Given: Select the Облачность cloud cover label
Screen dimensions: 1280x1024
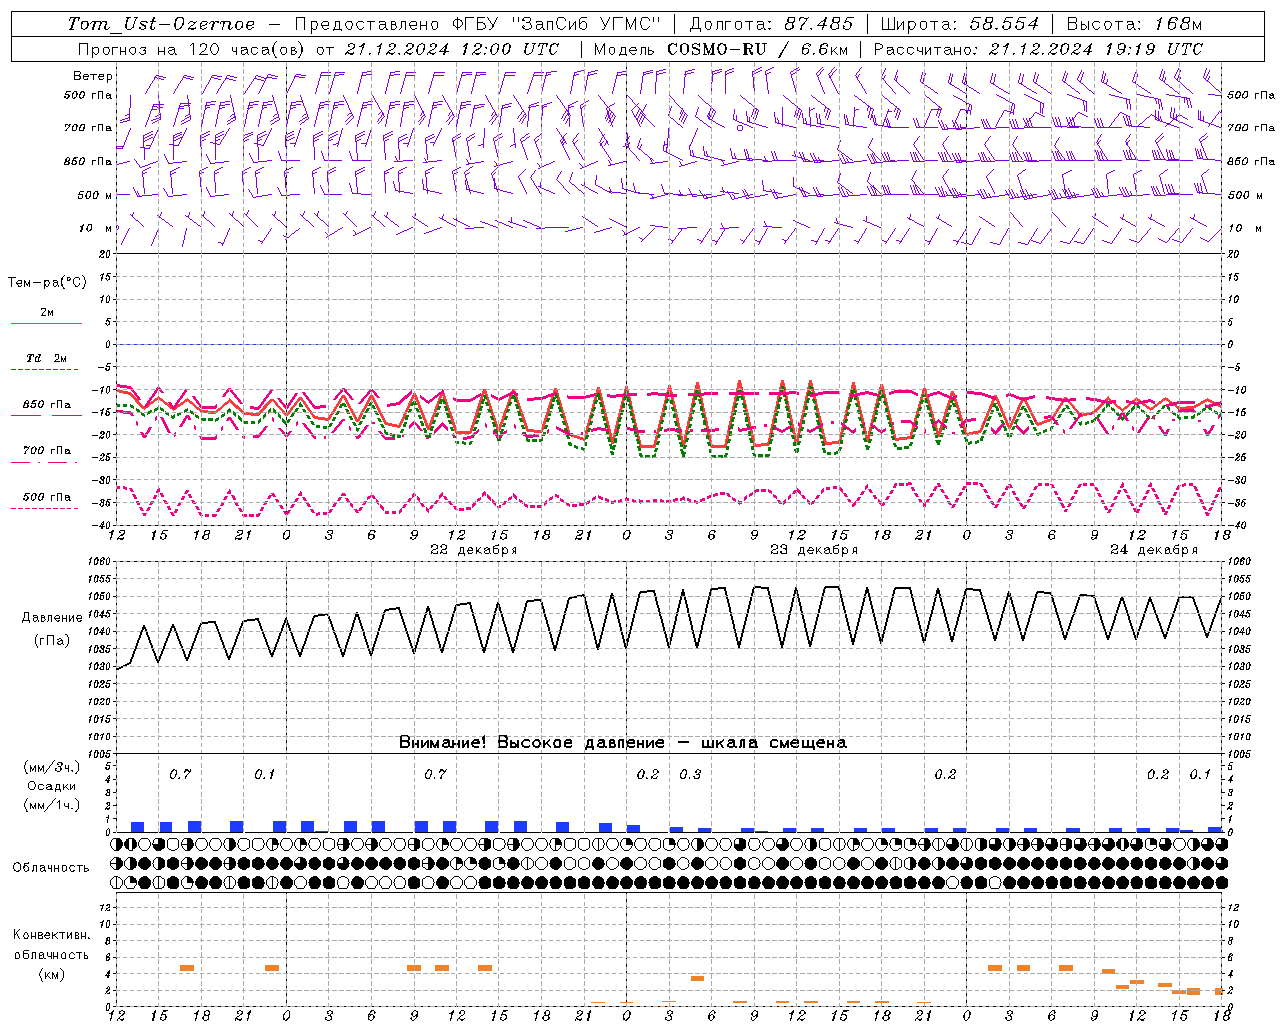Looking at the screenshot, I should [51, 867].
